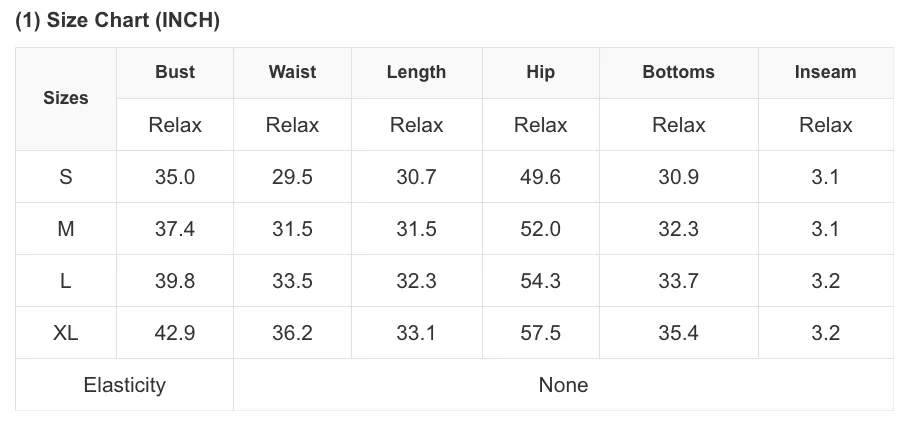This screenshot has width=920, height=442.
Task: Select the XL size row label
Action: pos(66,333)
